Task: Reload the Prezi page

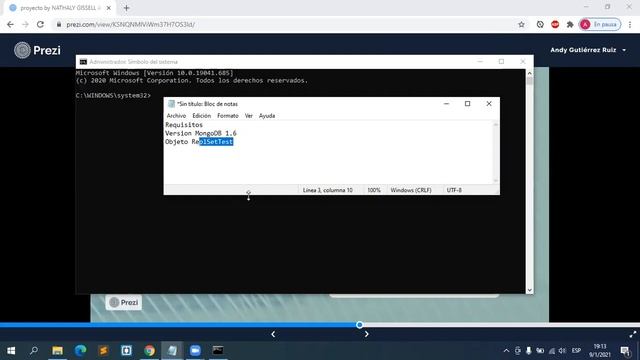Action: click(40, 24)
